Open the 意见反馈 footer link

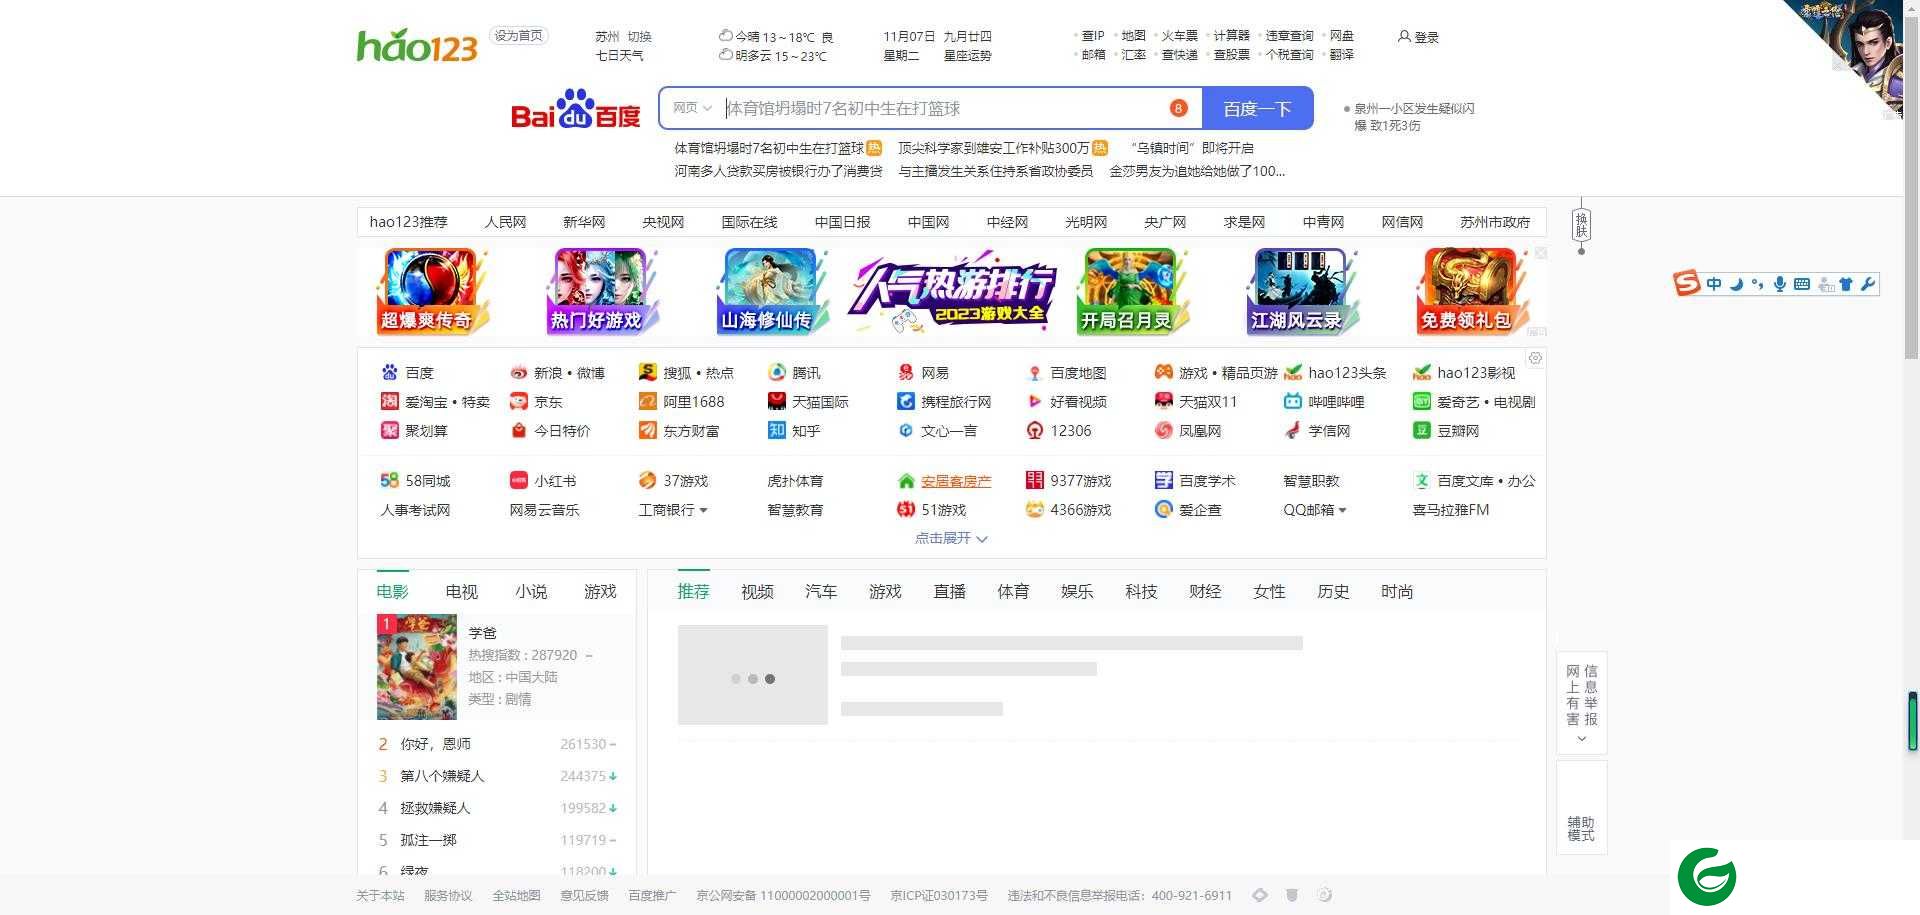coord(584,895)
